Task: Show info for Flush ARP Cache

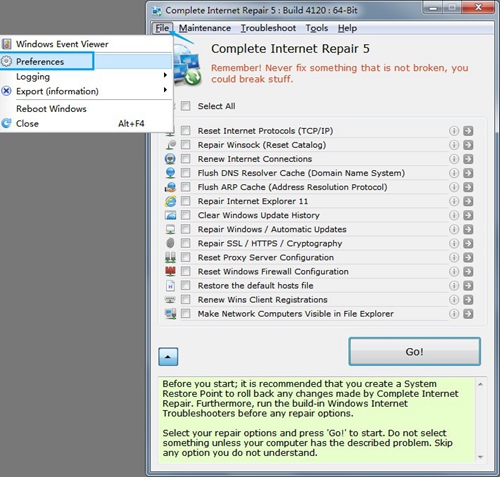Action: click(454, 187)
